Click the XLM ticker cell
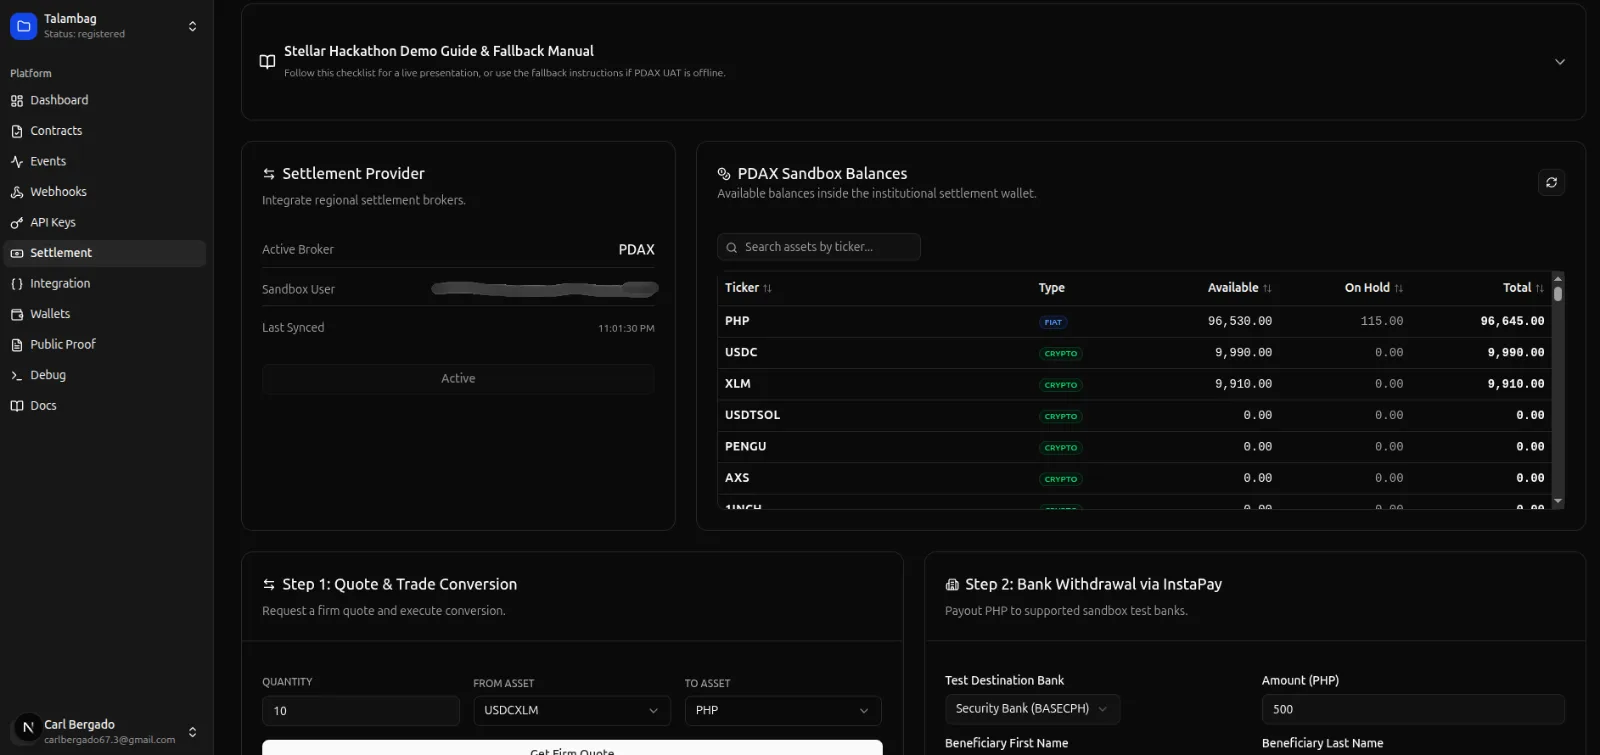This screenshot has width=1600, height=755. tap(738, 384)
